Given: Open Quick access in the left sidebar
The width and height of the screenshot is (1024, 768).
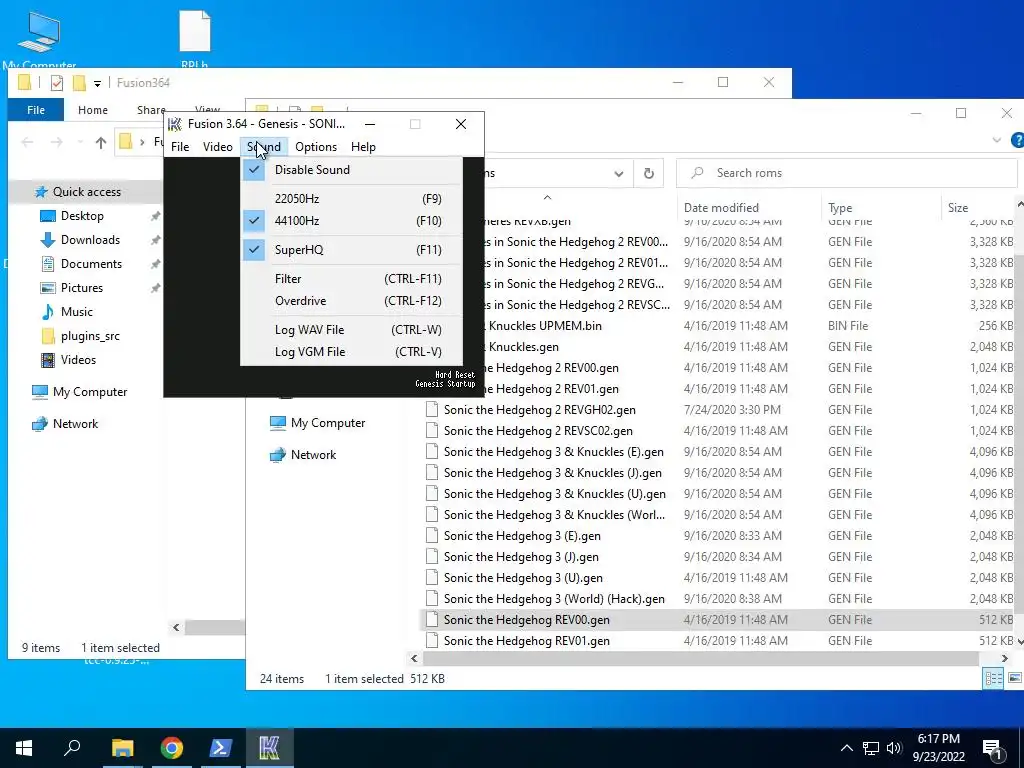Looking at the screenshot, I should pyautogui.click(x=86, y=192).
